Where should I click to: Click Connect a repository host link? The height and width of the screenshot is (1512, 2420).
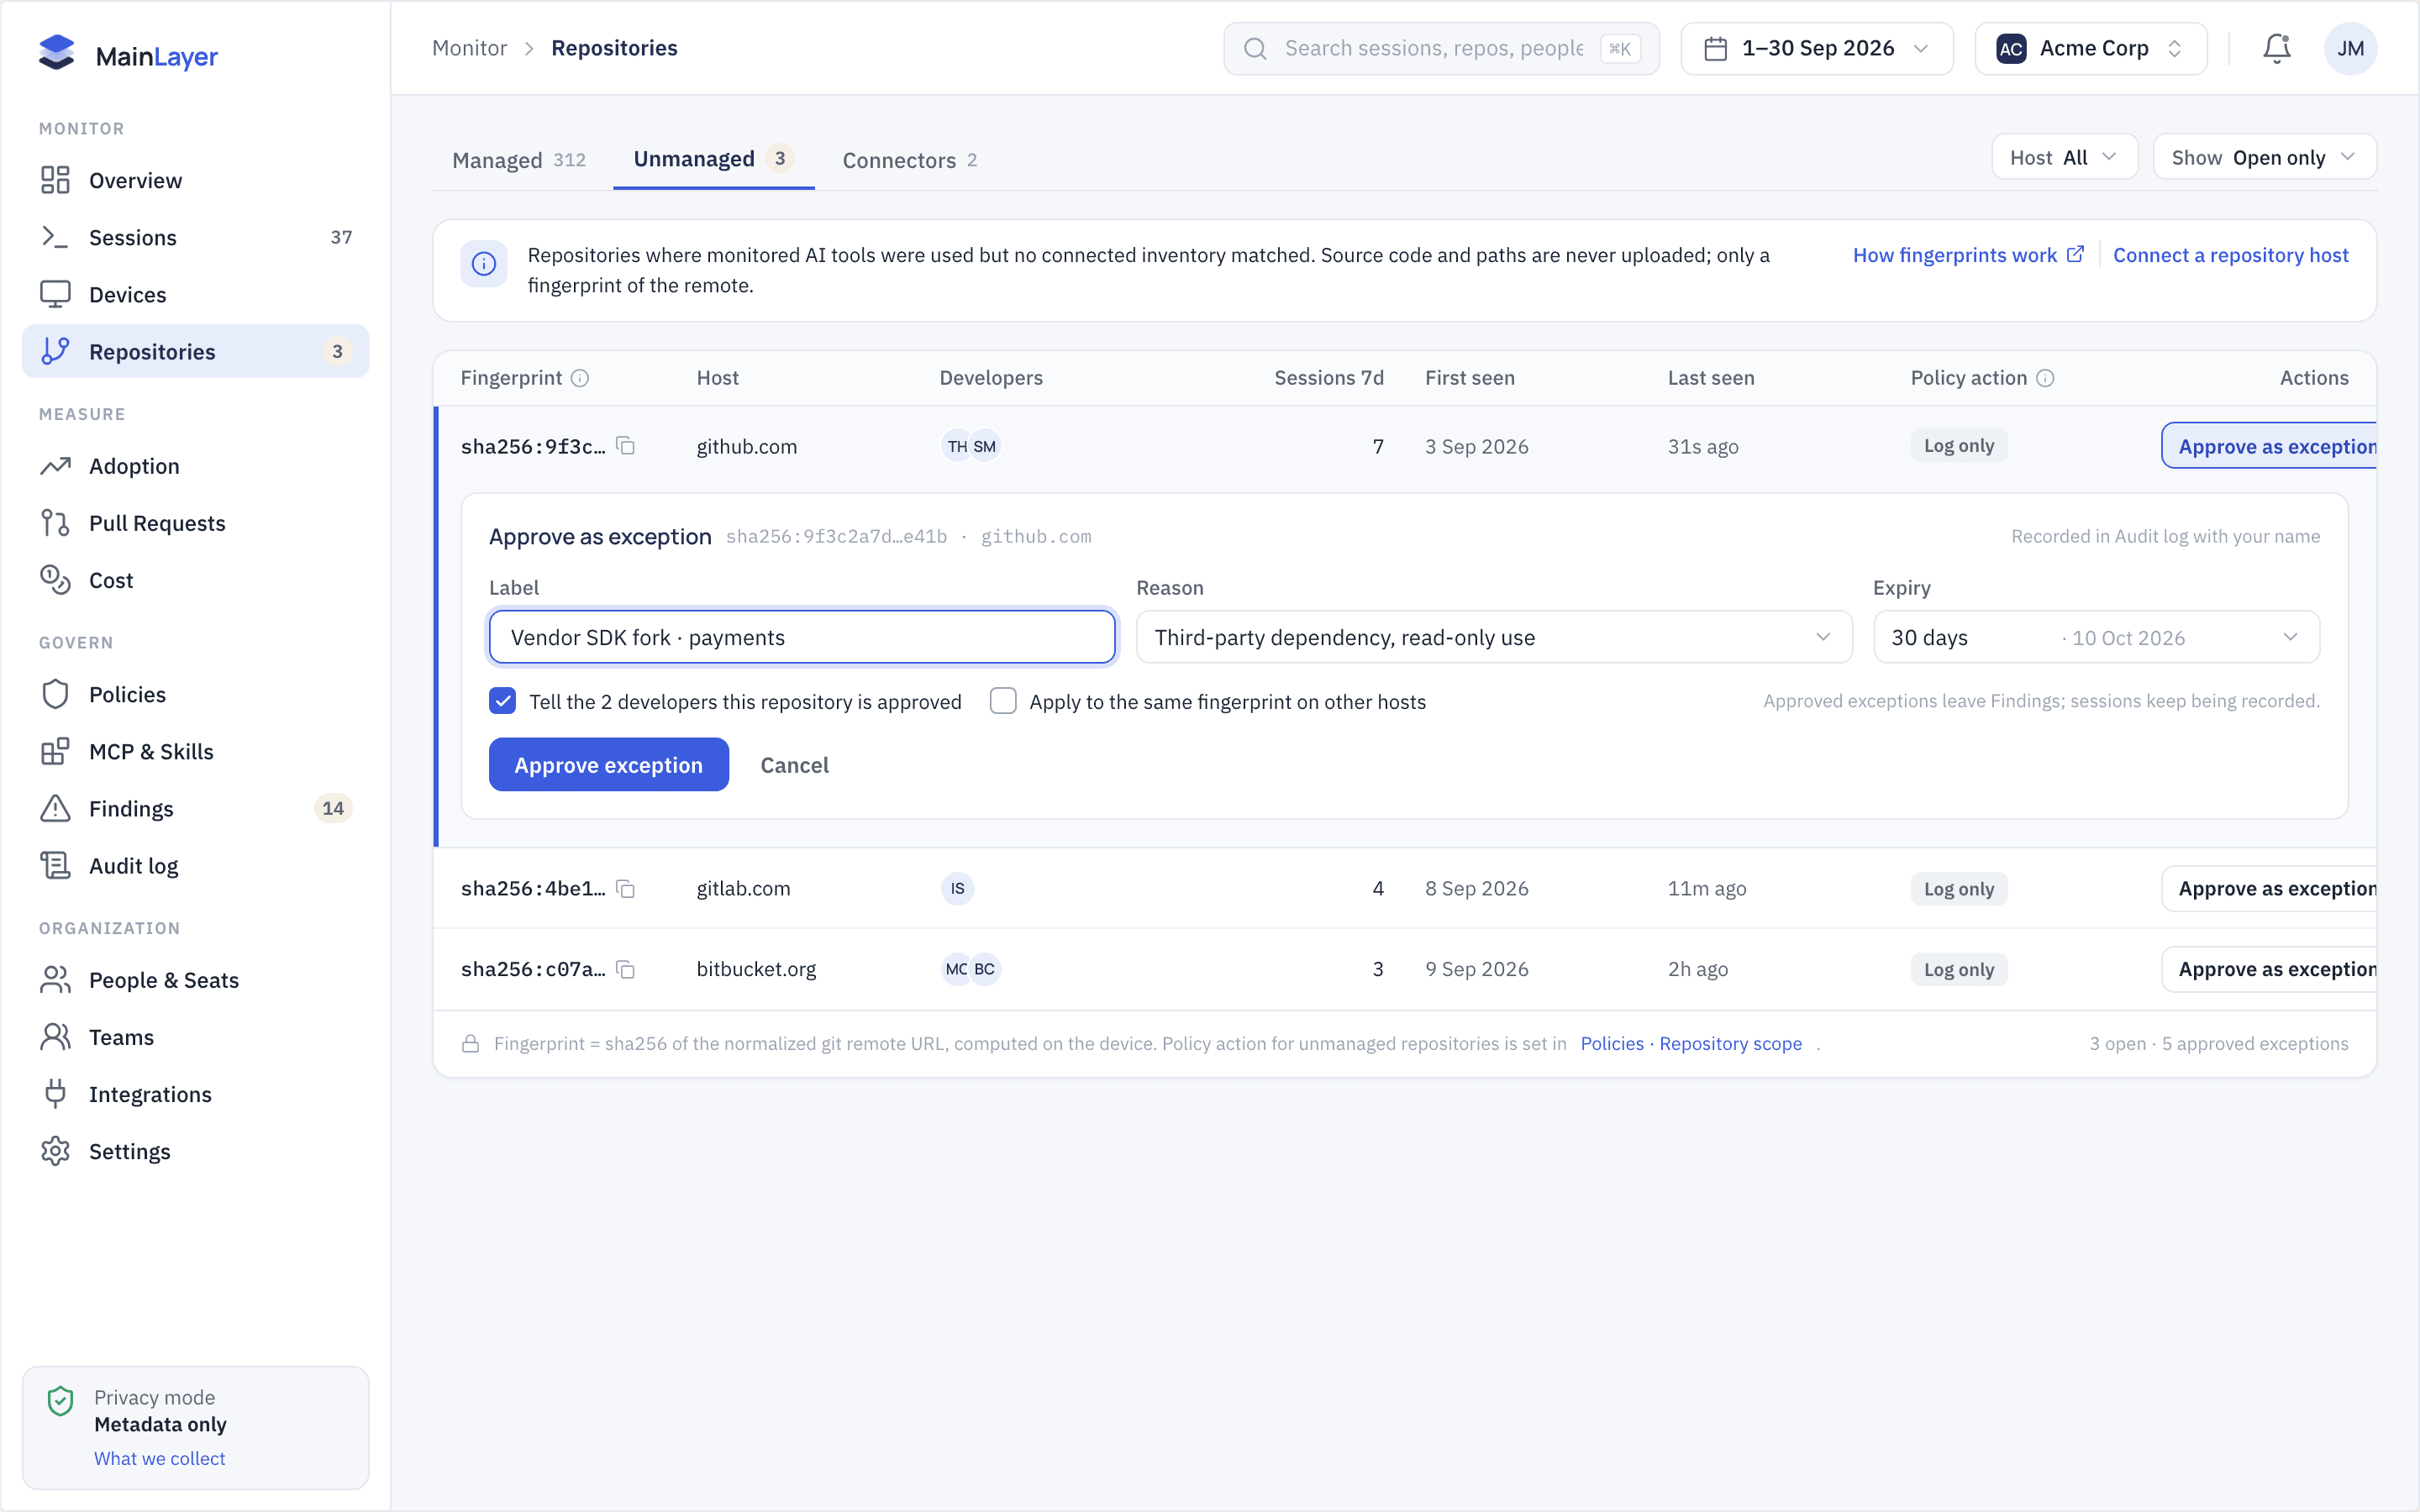pyautogui.click(x=2230, y=255)
